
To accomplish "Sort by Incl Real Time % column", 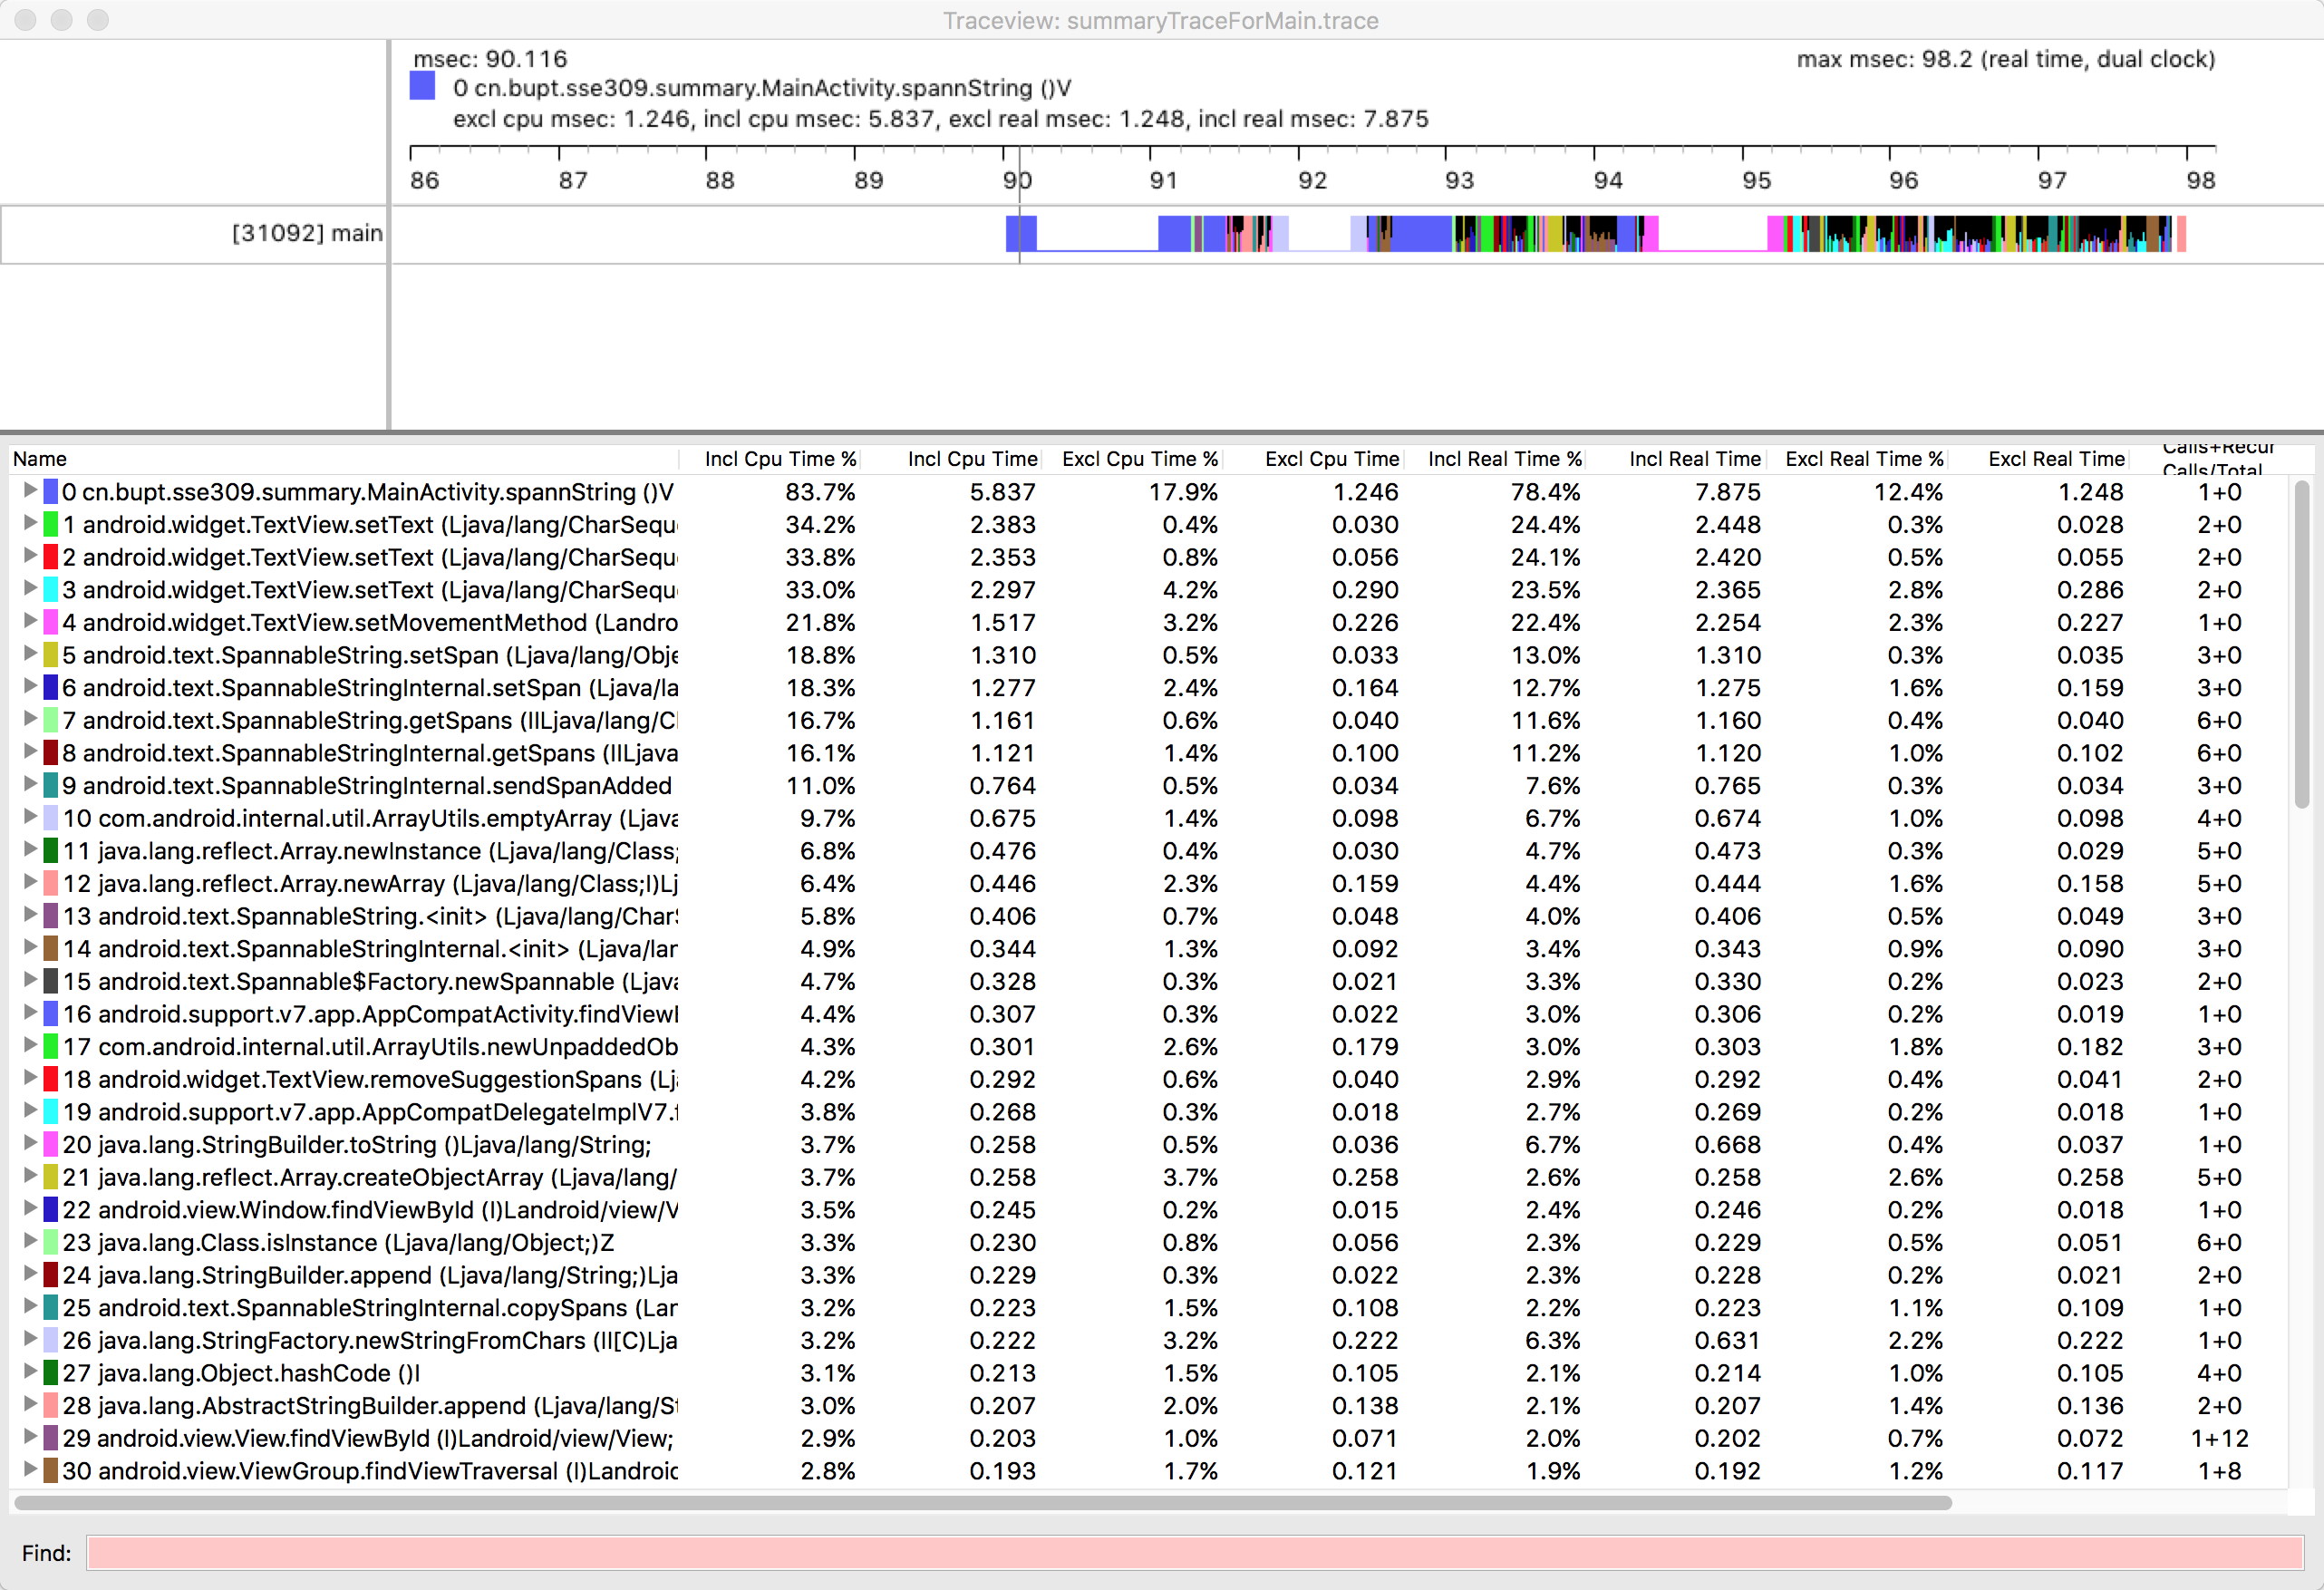I will coord(1504,459).
